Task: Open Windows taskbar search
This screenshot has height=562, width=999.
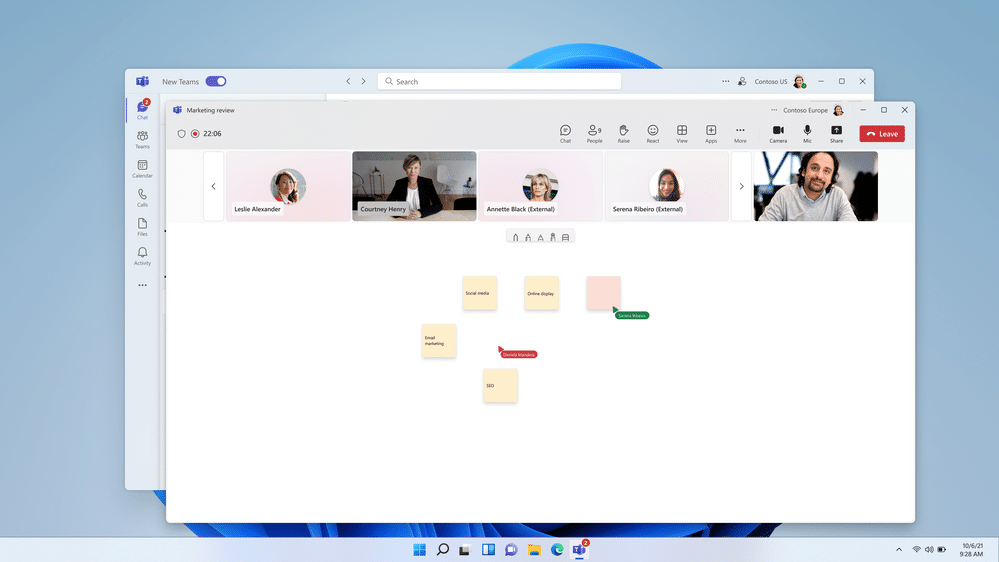Action: pos(442,549)
